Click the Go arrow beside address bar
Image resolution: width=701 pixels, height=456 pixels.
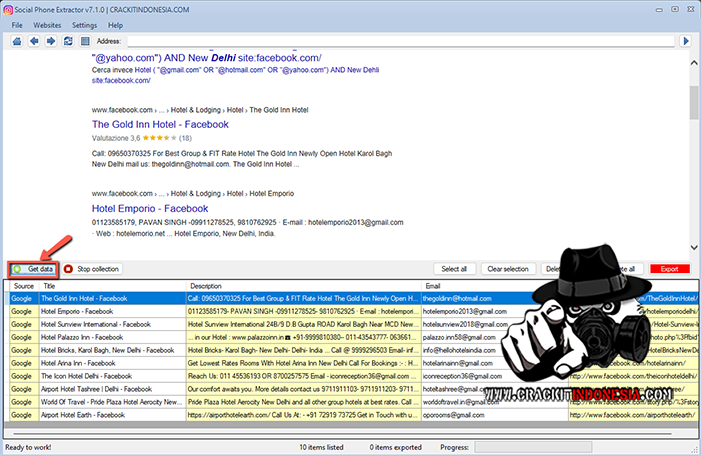tap(686, 41)
